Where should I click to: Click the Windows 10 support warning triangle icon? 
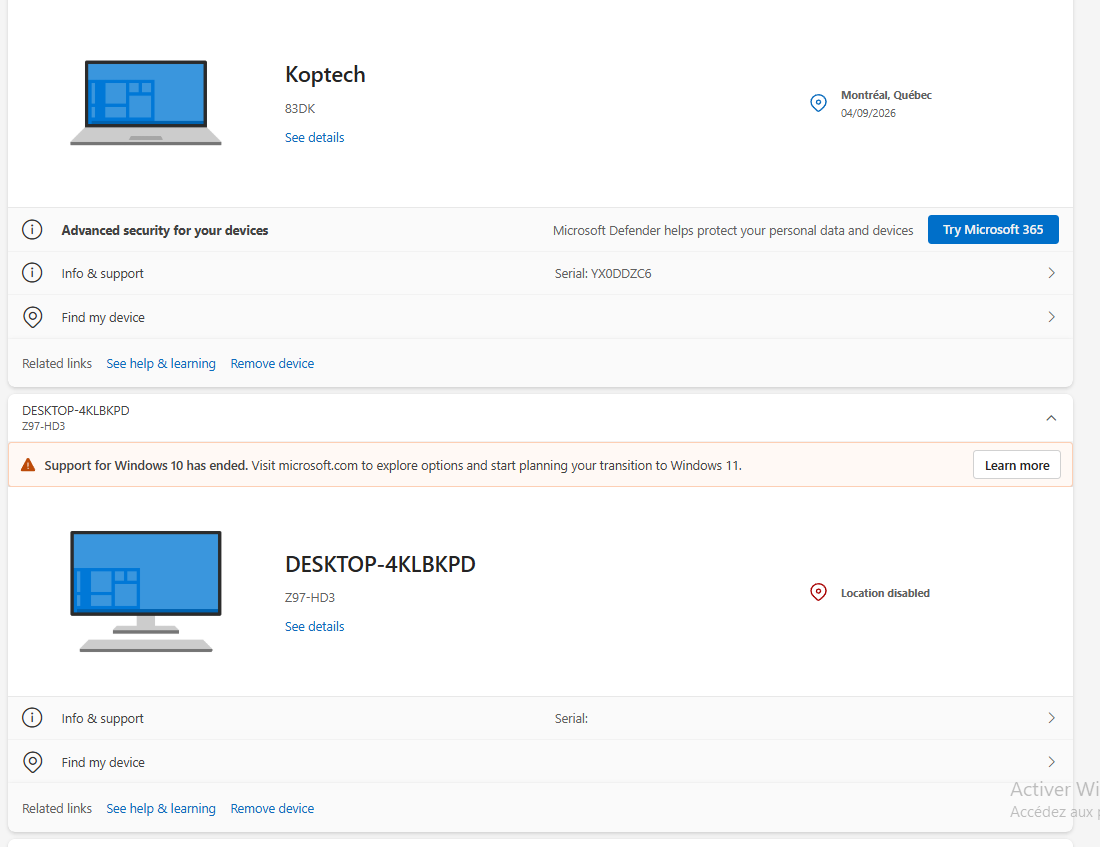coord(28,465)
